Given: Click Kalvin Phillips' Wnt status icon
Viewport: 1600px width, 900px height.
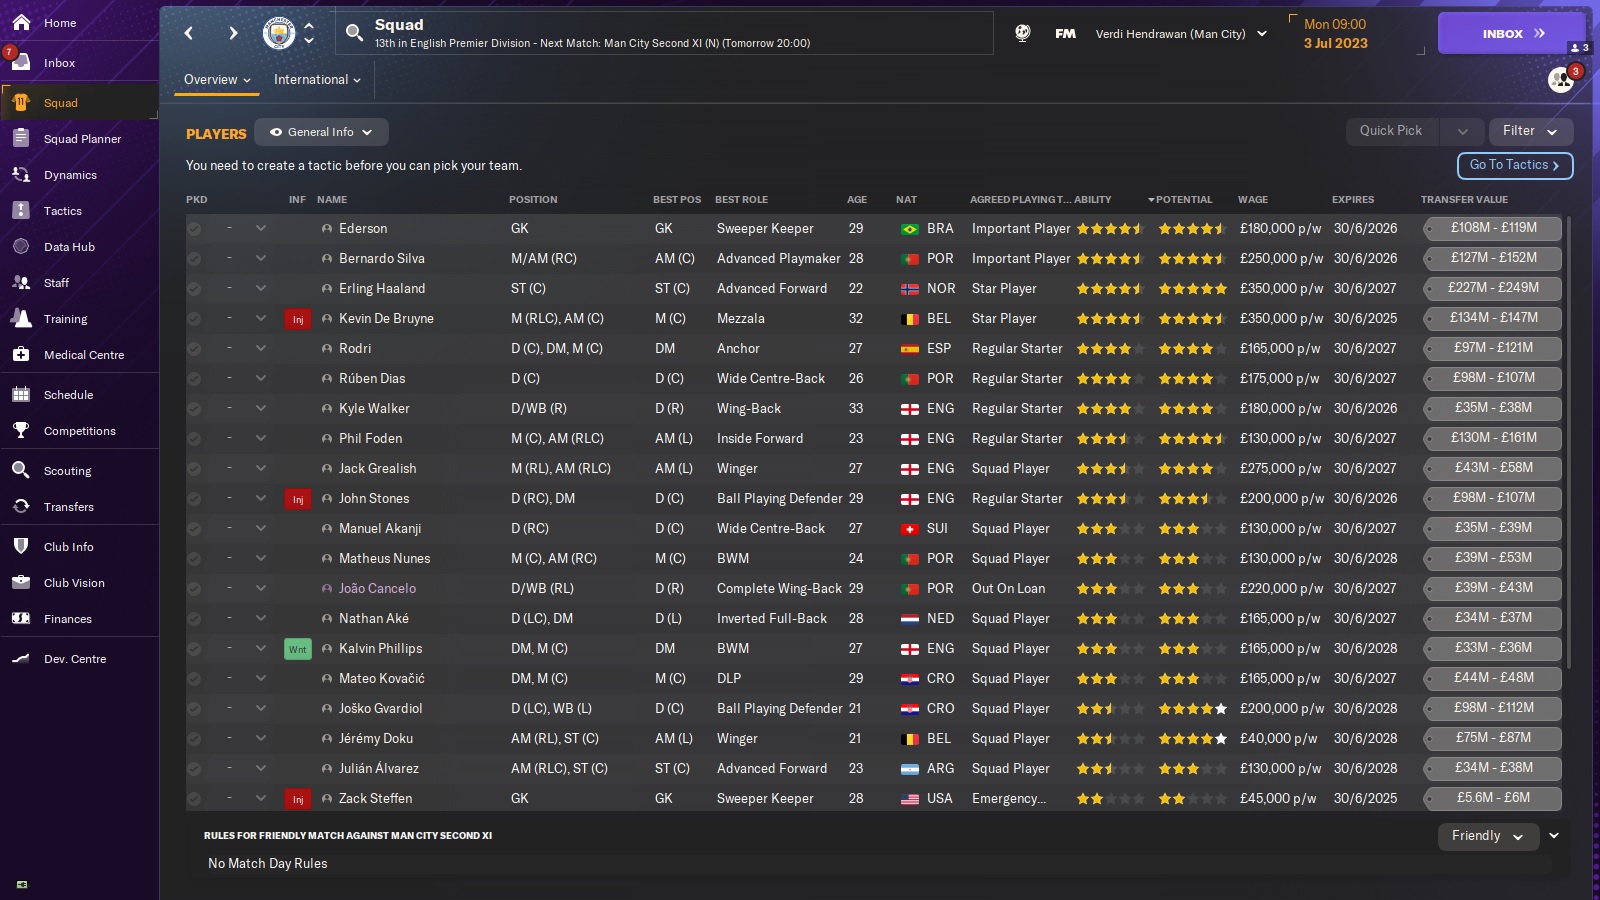Looking at the screenshot, I should click(x=297, y=649).
